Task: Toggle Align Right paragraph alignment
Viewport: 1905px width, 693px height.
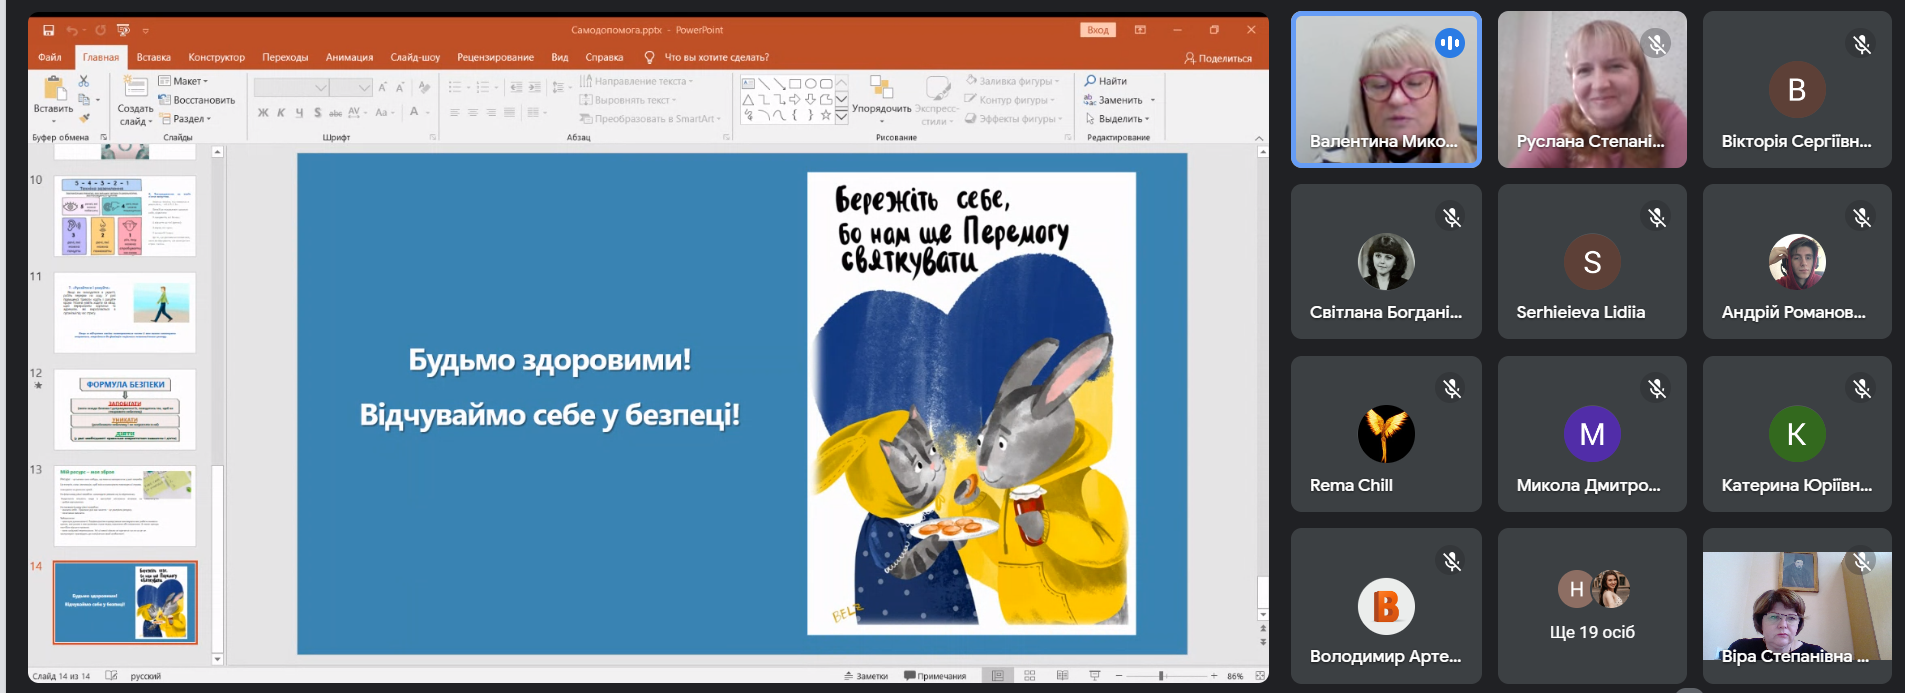Action: (x=491, y=113)
